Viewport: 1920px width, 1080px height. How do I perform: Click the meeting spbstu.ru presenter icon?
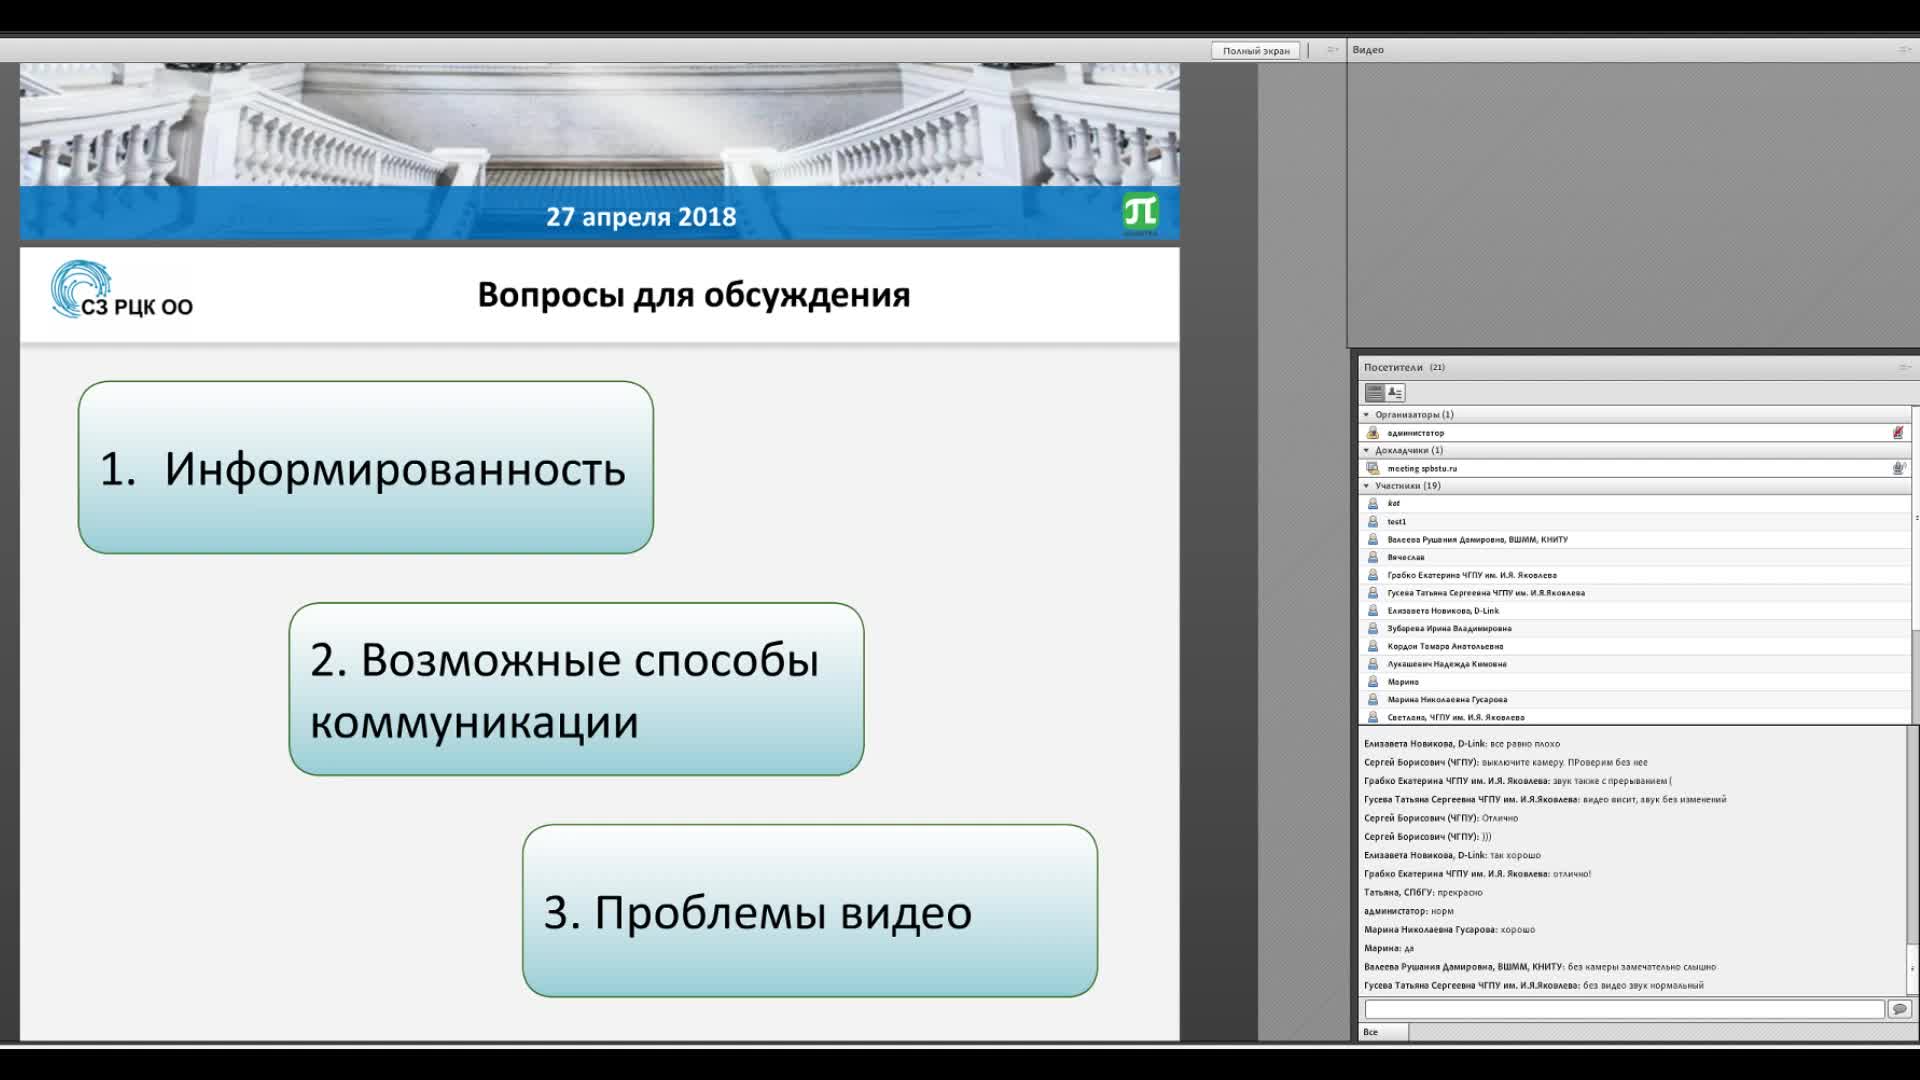[1373, 468]
